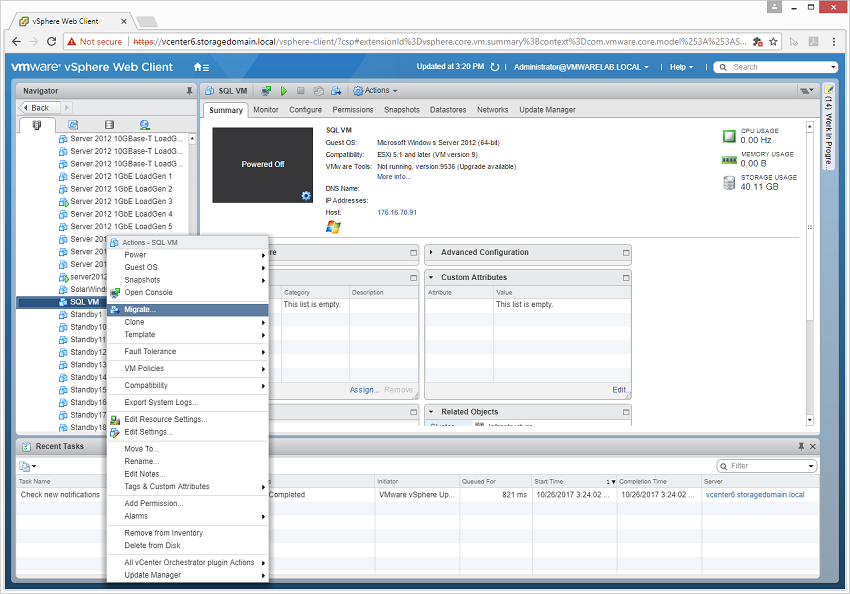The image size is (850, 594).
Task: Select the Check new notifications task row
Action: point(417,495)
